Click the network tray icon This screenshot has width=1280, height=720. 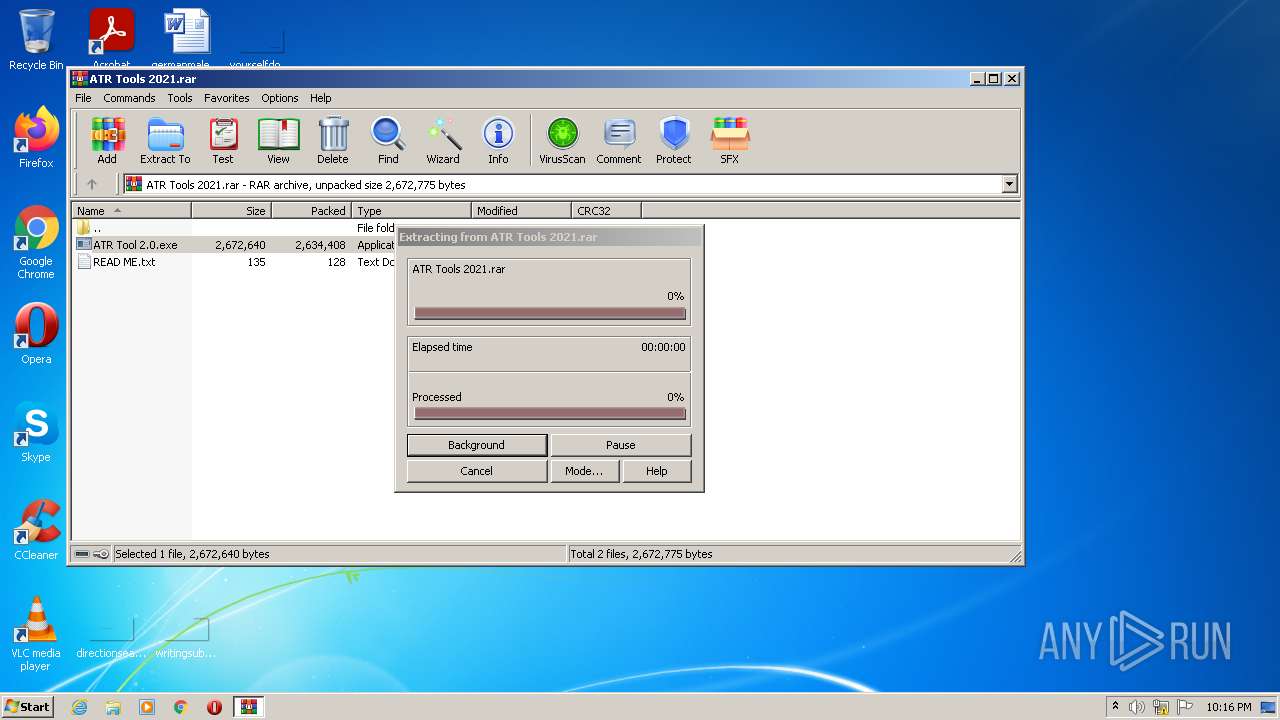pyautogui.click(x=1161, y=707)
